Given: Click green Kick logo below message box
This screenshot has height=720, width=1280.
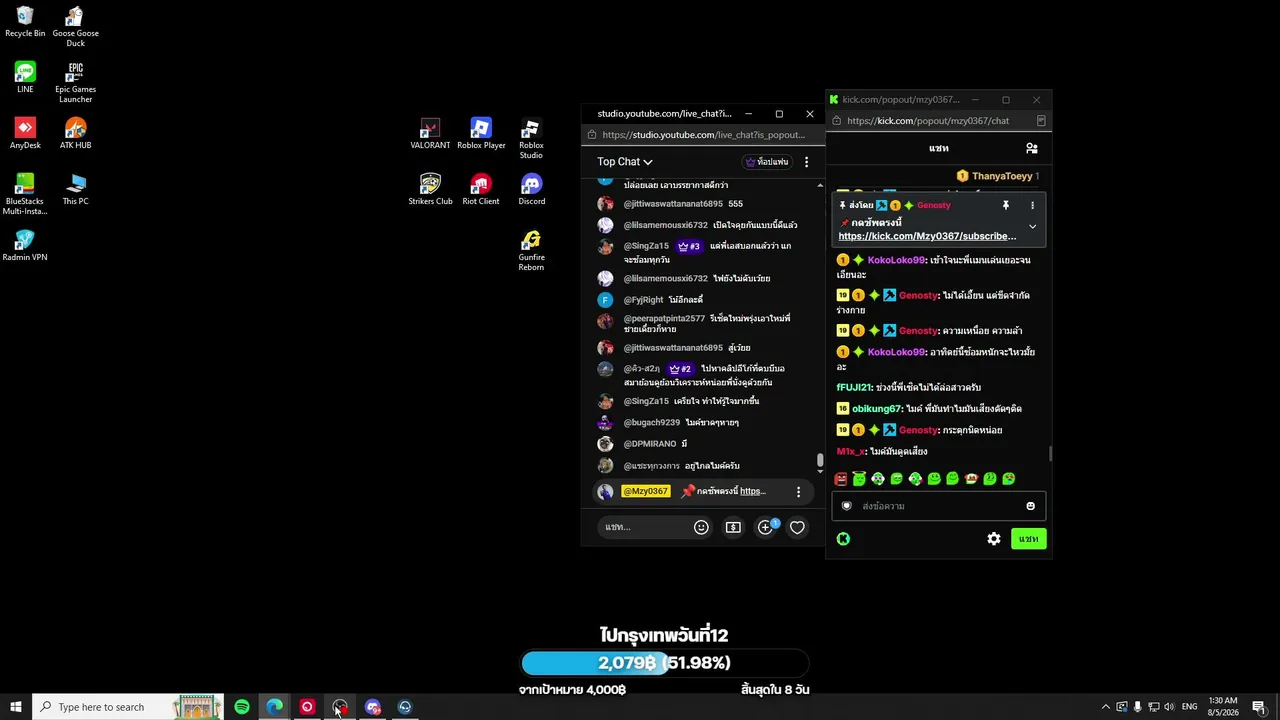Looking at the screenshot, I should (843, 539).
